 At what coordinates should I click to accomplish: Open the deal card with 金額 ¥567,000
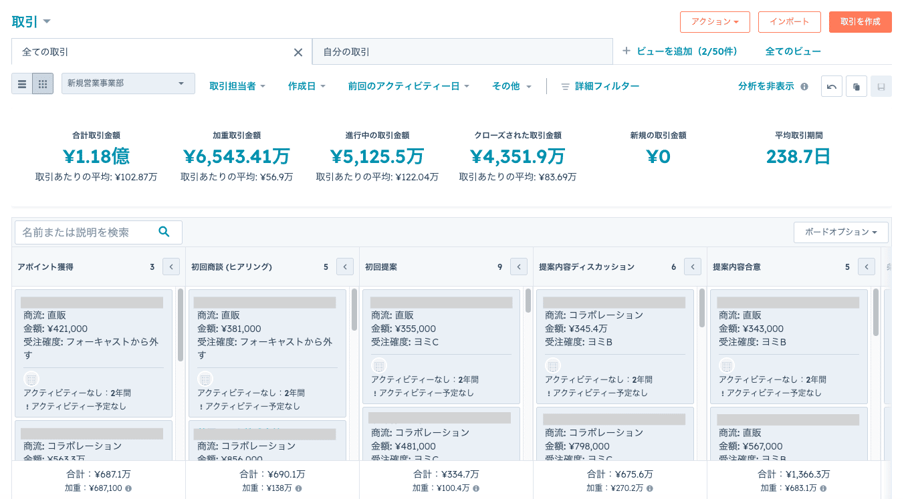click(789, 434)
